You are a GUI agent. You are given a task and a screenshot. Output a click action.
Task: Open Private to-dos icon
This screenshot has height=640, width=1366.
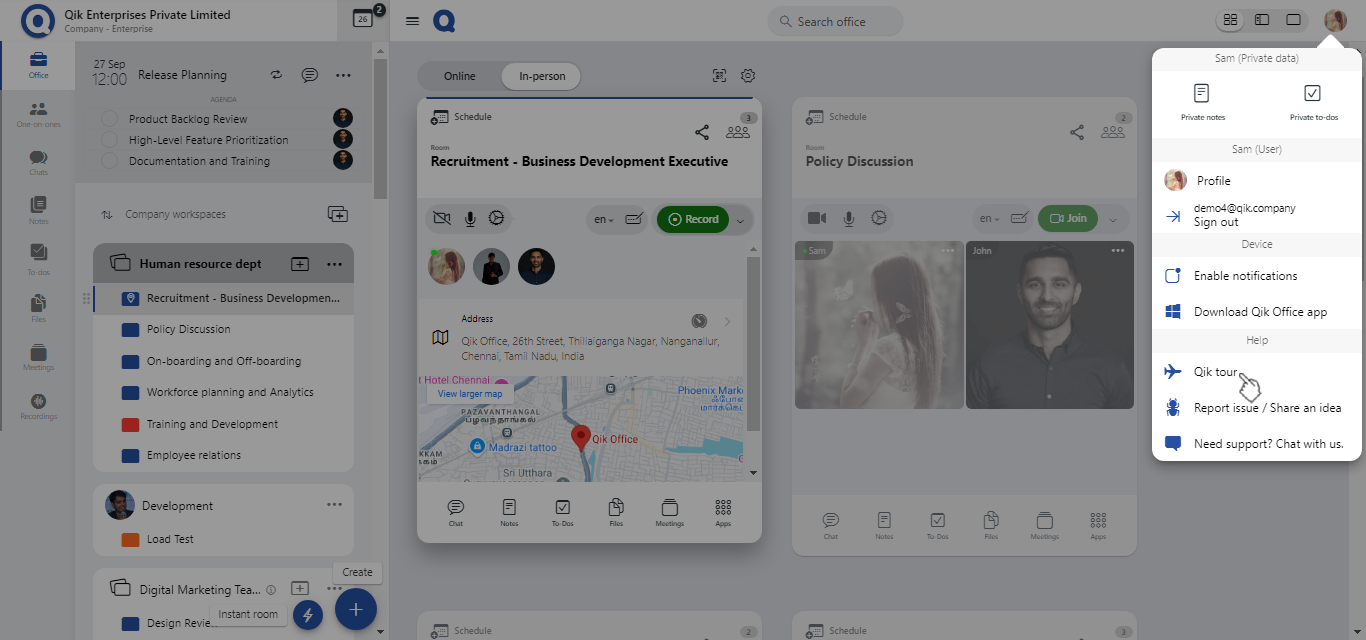(x=1312, y=101)
